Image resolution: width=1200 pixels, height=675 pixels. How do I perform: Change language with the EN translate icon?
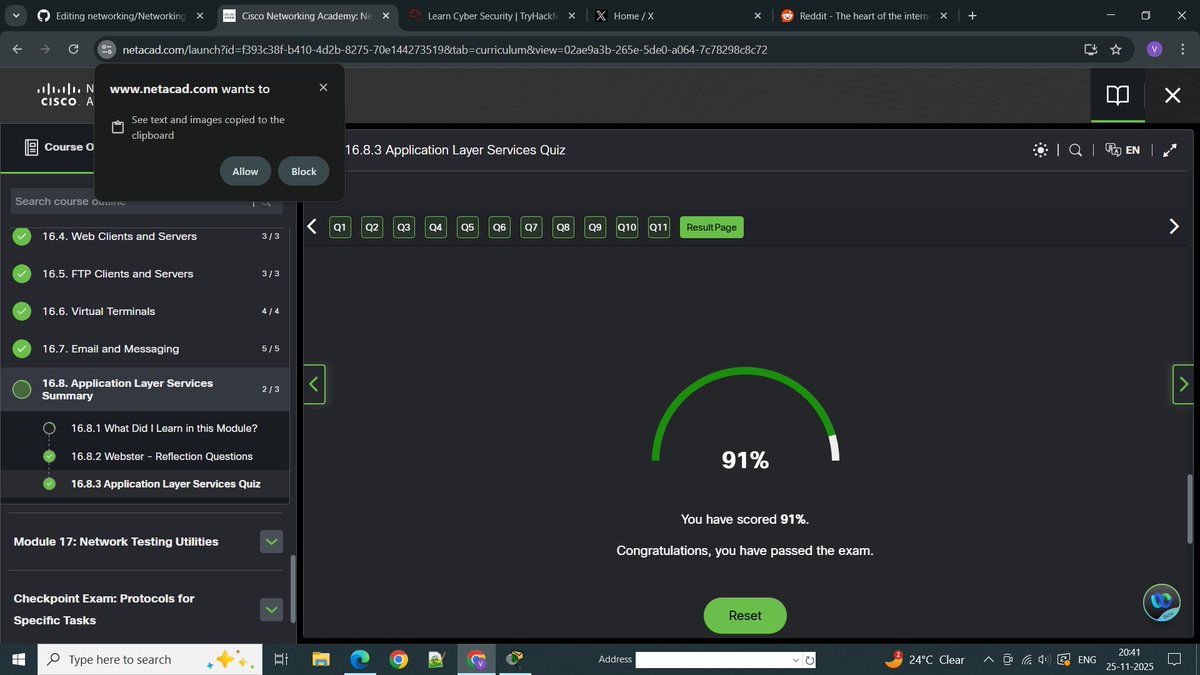click(1123, 150)
